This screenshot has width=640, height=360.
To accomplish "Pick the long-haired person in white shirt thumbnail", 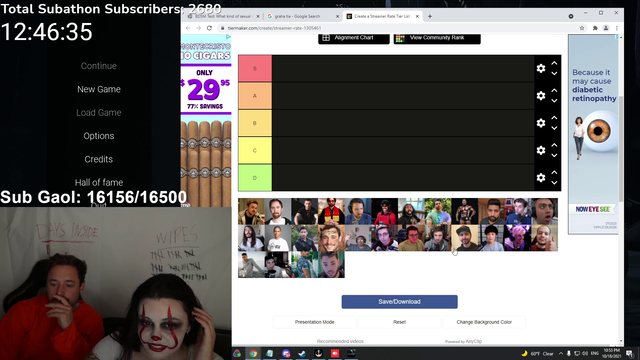I will [x=251, y=238].
